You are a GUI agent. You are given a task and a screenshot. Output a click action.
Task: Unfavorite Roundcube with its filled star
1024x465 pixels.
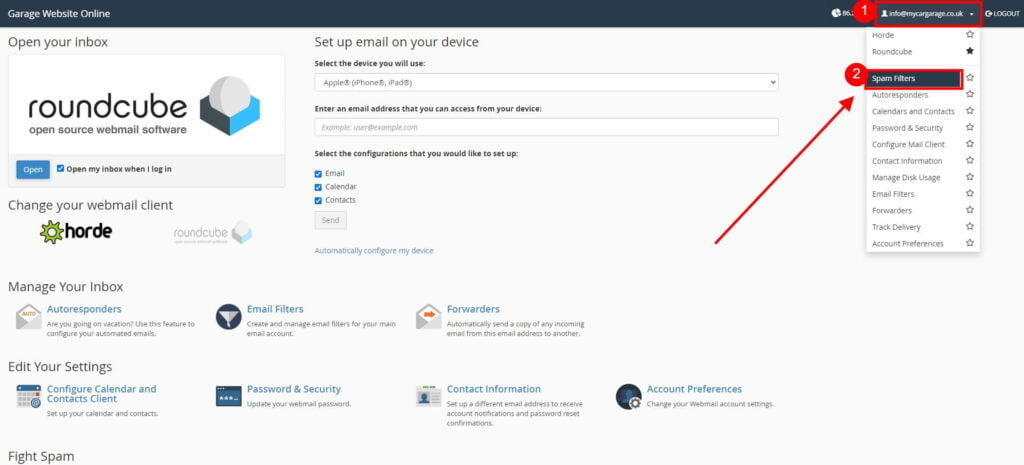point(970,51)
